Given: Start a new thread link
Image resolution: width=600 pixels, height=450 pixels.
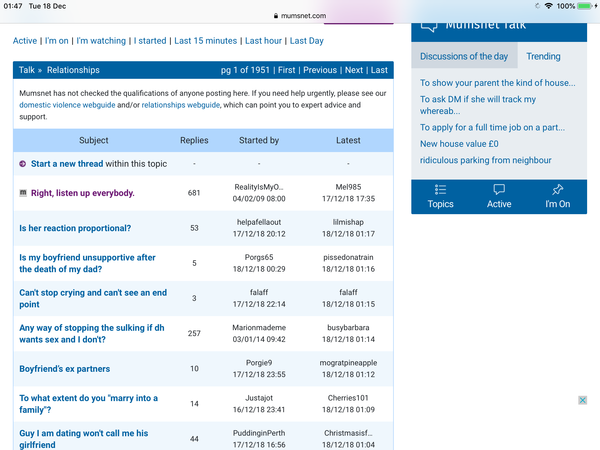Looking at the screenshot, I should [67, 164].
